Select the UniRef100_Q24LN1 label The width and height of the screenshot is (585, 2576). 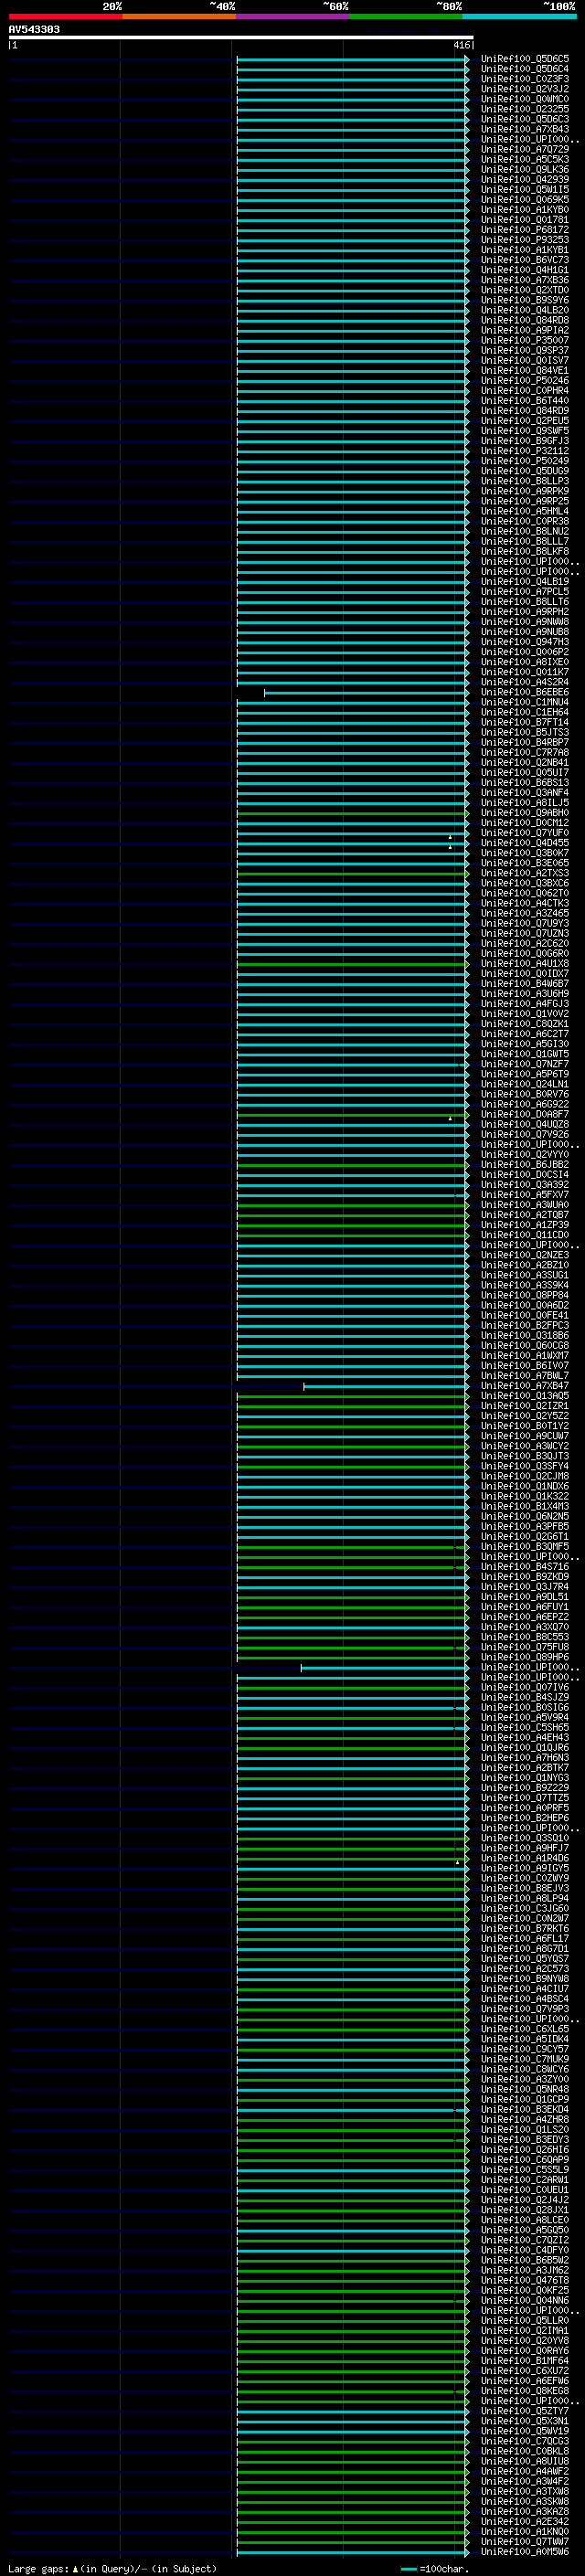(525, 1084)
